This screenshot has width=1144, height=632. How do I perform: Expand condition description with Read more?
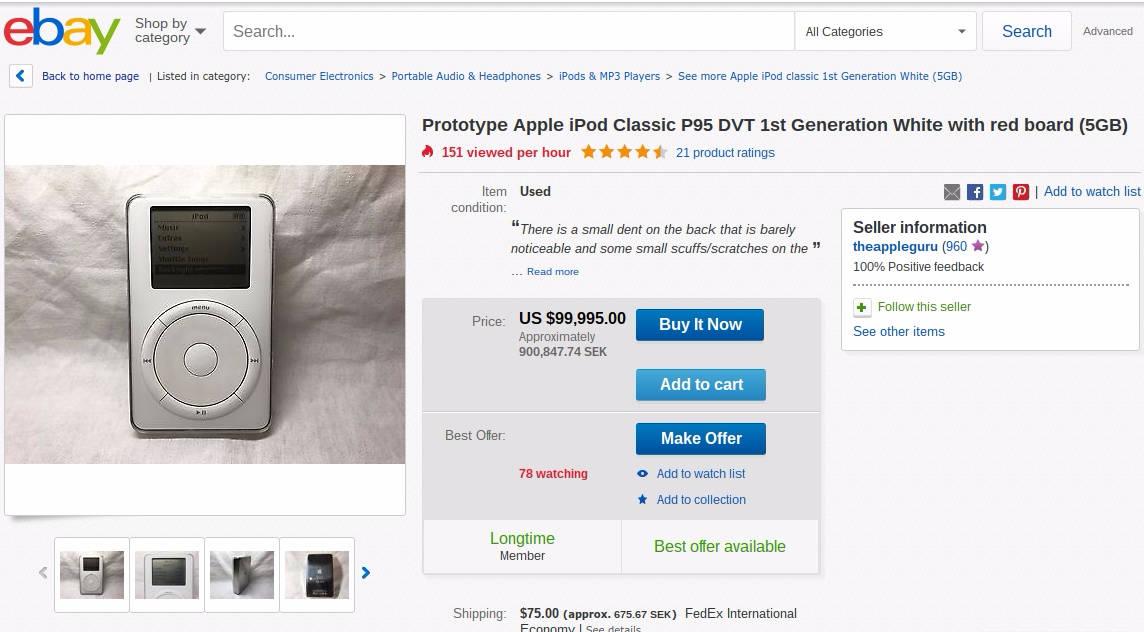click(552, 272)
